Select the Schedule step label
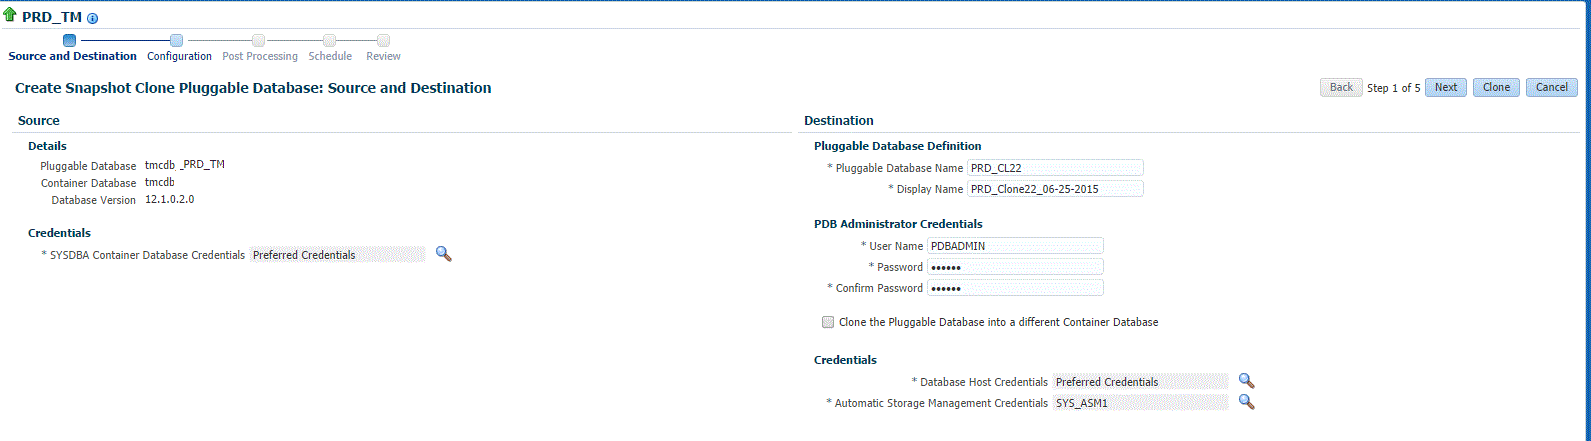1591x441 pixels. pyautogui.click(x=330, y=56)
